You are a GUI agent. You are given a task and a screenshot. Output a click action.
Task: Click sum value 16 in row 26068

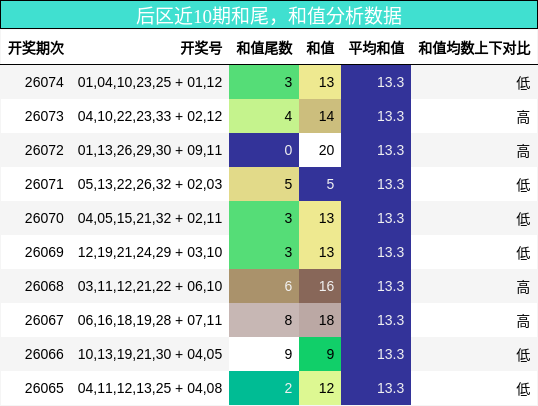[320, 286]
